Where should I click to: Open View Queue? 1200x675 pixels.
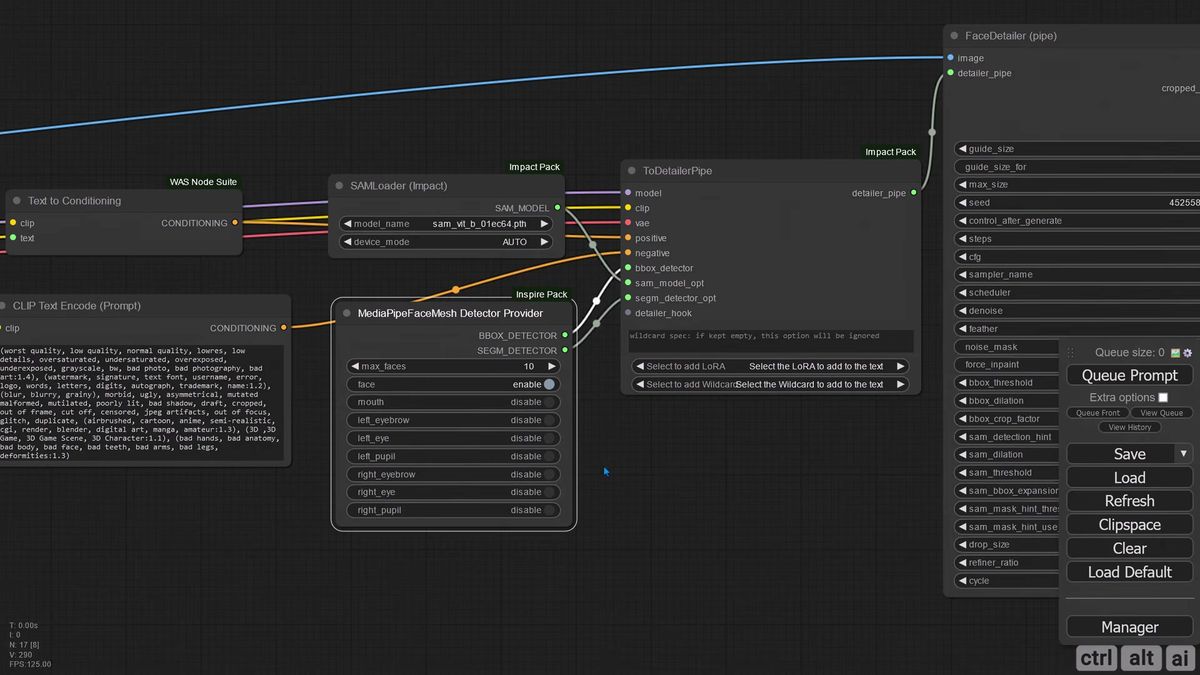click(1162, 412)
